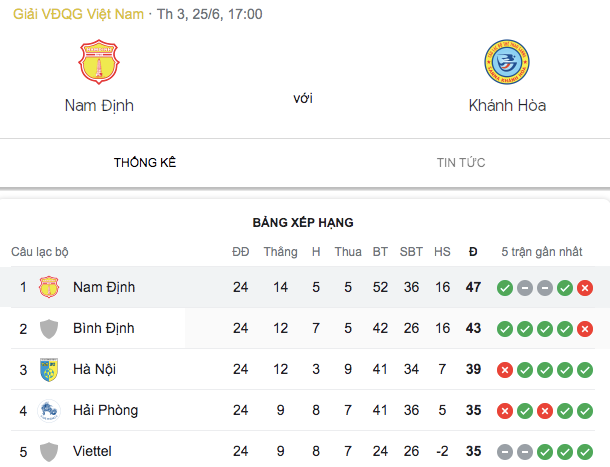Click the Nam Định club crest in the match header
Viewport: 610px width, 467px height.
coord(99,62)
